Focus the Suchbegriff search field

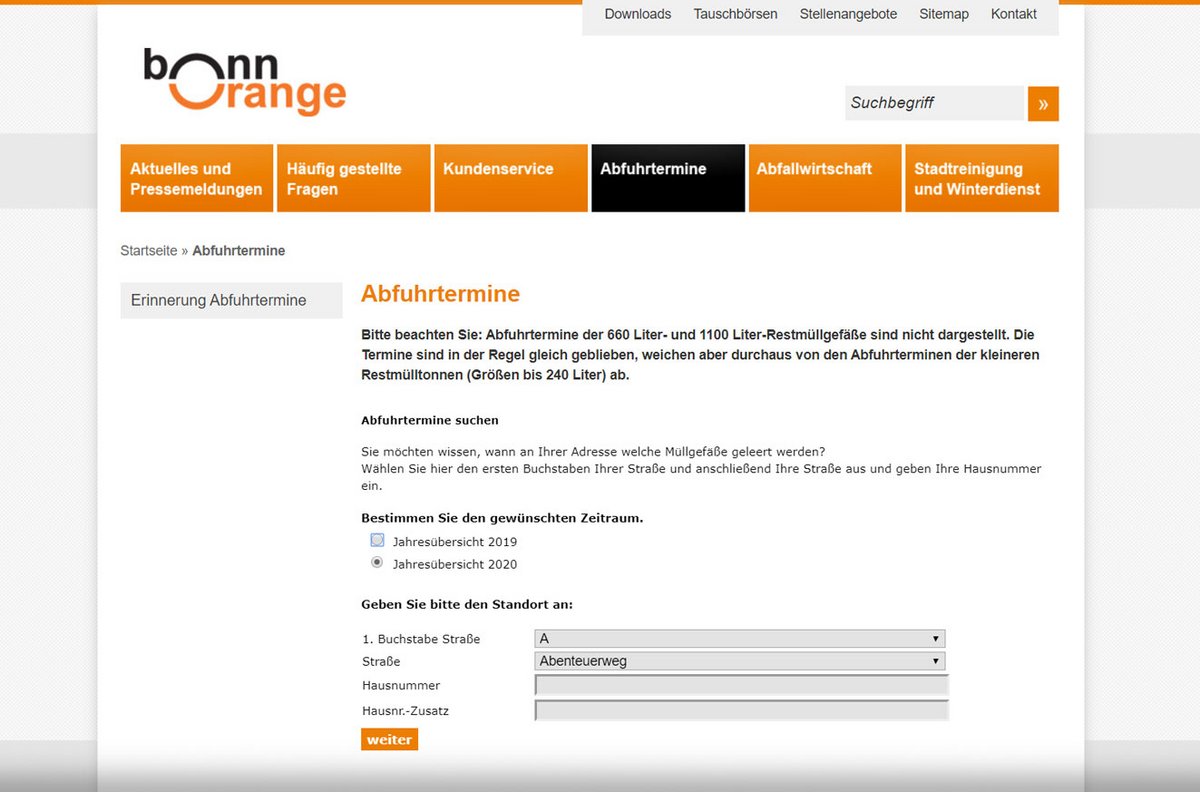click(934, 103)
